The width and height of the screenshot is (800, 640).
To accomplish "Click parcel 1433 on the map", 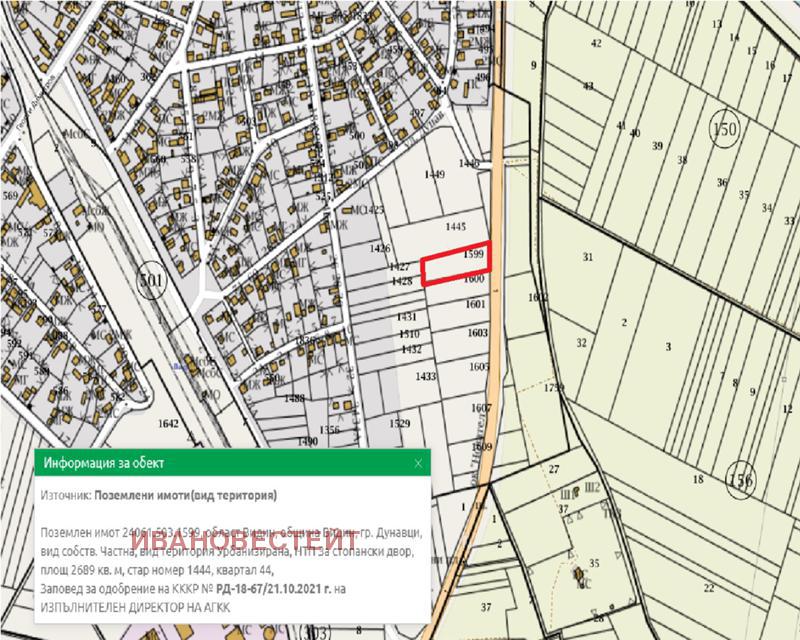I will [426, 376].
